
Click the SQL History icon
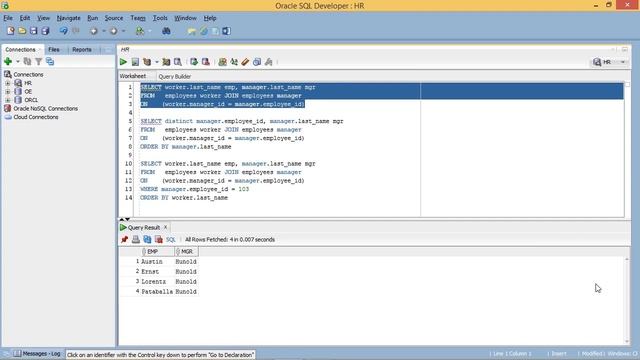pos(257,62)
